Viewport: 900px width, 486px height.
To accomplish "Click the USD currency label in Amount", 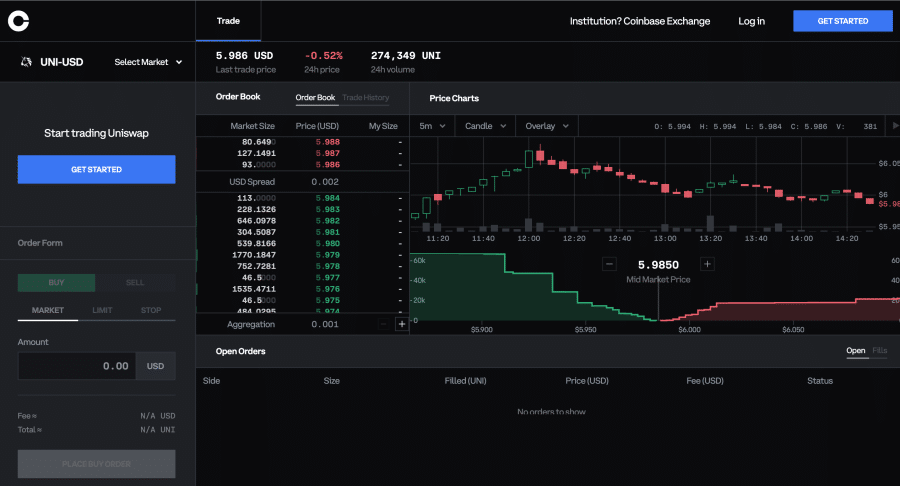I will click(156, 366).
